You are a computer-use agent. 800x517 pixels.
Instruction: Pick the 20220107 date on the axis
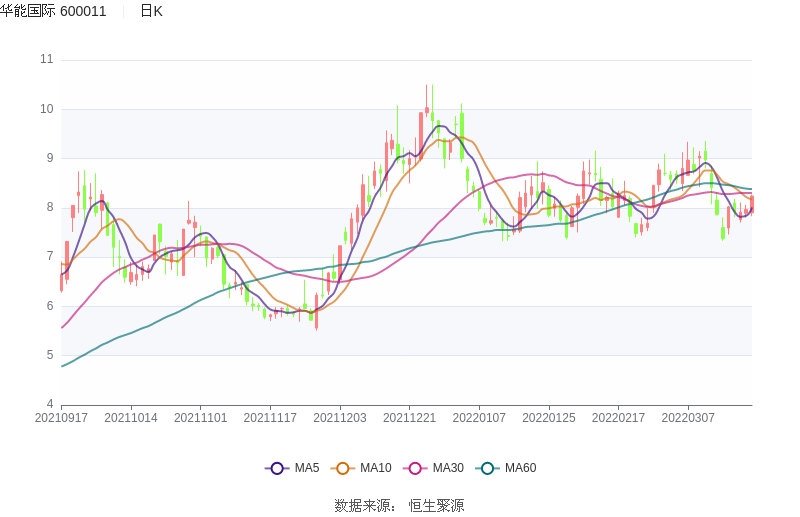[479, 418]
